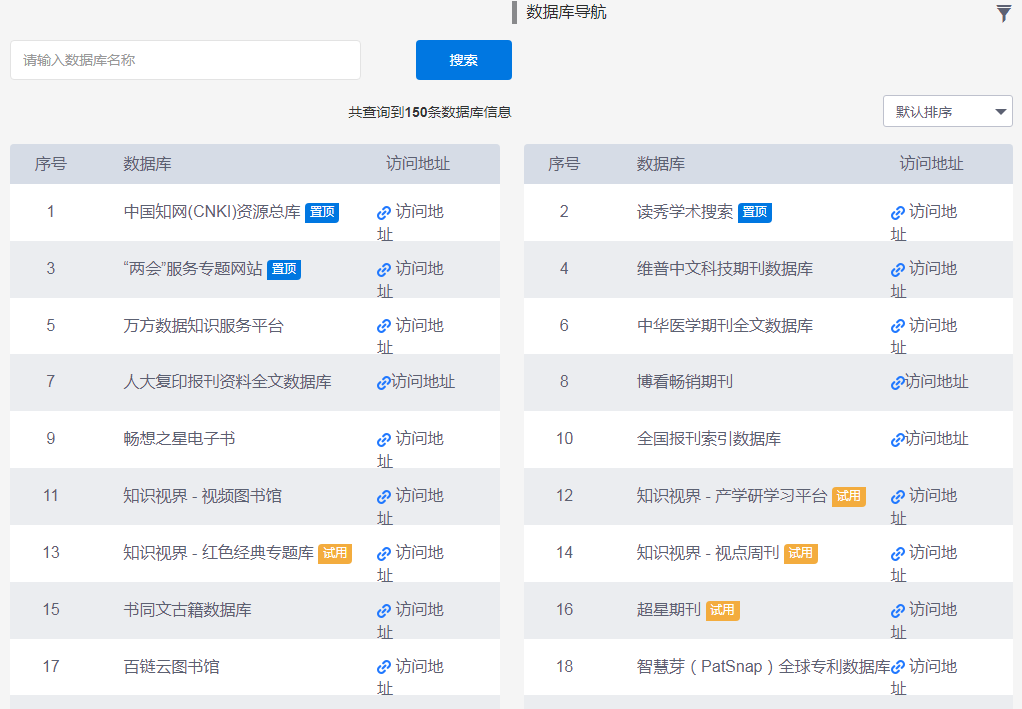This screenshot has height=709, width=1022.
Task: Open 维普中文科技期刊数据库 entry
Action: pos(725,268)
